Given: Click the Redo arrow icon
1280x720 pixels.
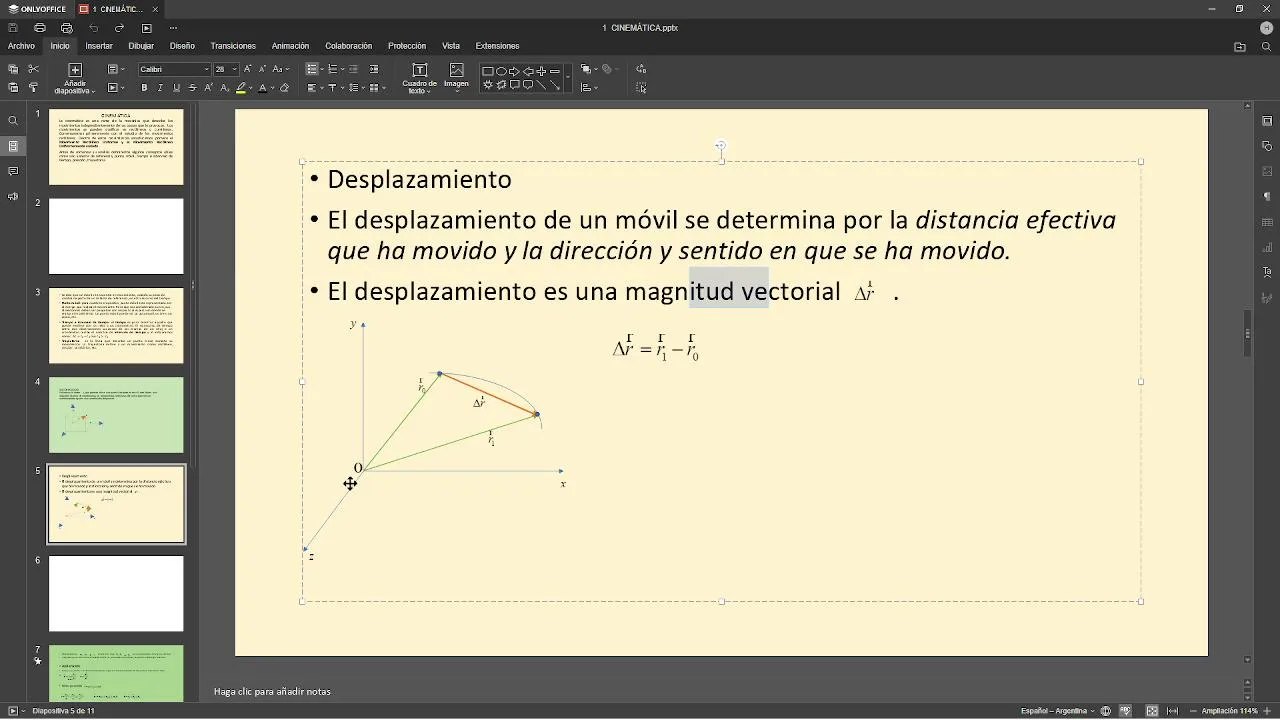Looking at the screenshot, I should pyautogui.click(x=119, y=28).
